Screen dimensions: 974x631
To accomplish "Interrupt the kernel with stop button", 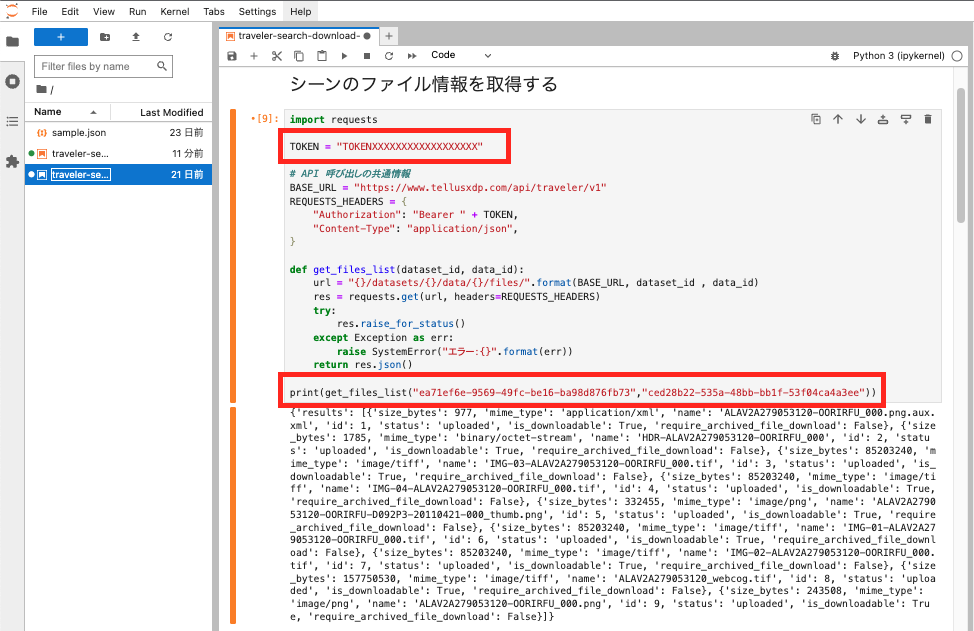I will [x=366, y=56].
